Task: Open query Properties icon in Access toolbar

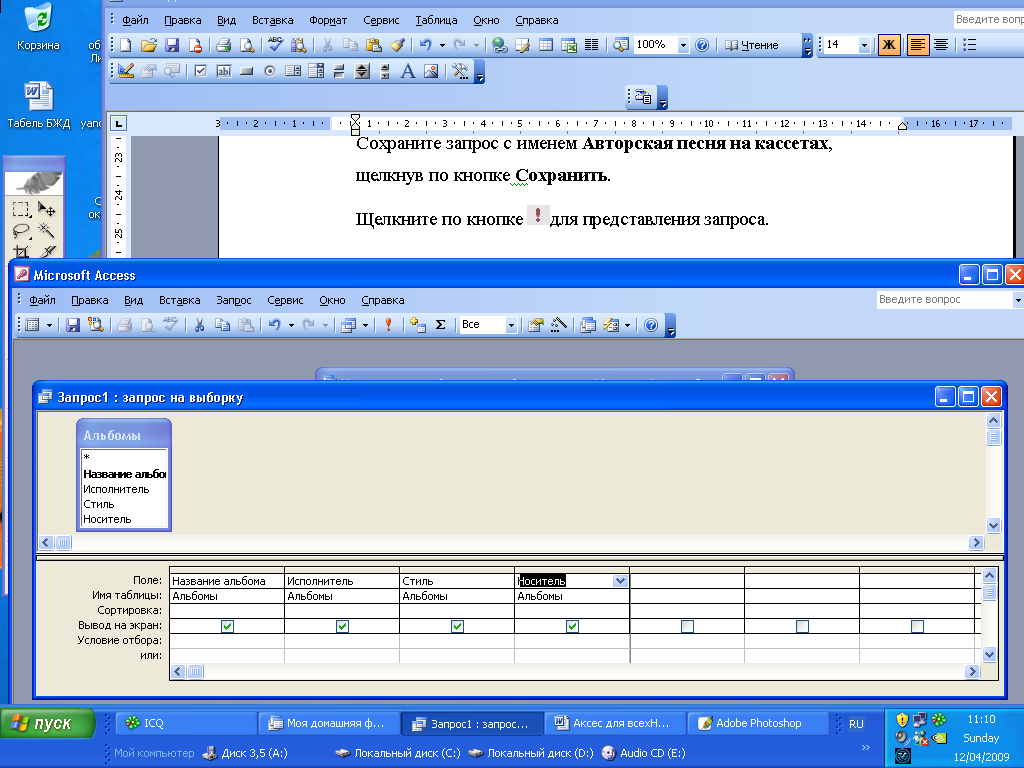Action: (x=536, y=325)
